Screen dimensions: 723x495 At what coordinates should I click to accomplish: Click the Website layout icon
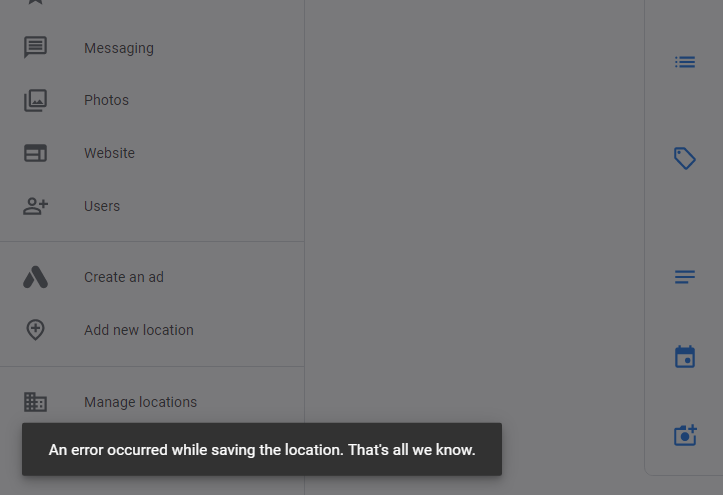tap(36, 153)
